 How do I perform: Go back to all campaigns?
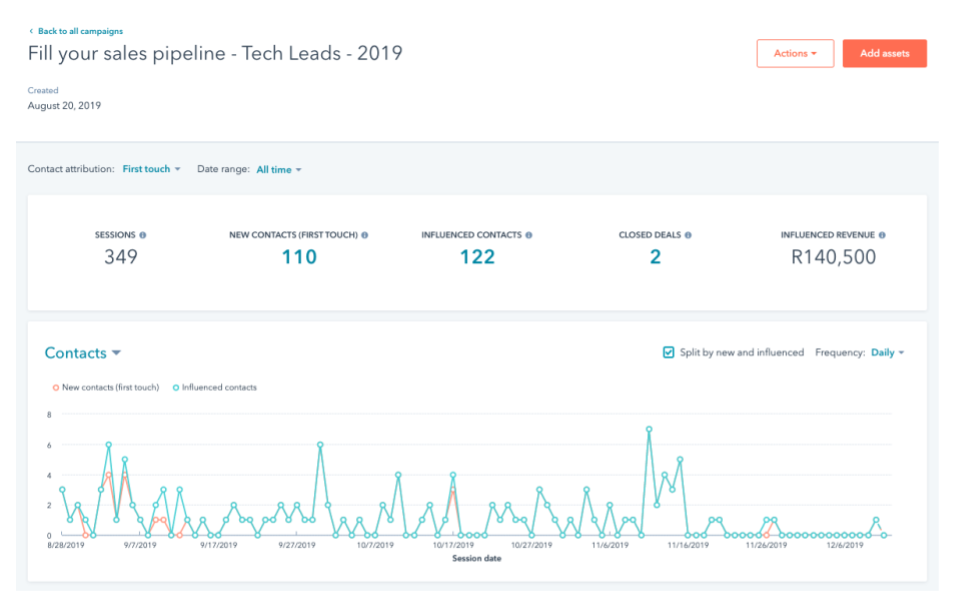pyautogui.click(x=80, y=31)
